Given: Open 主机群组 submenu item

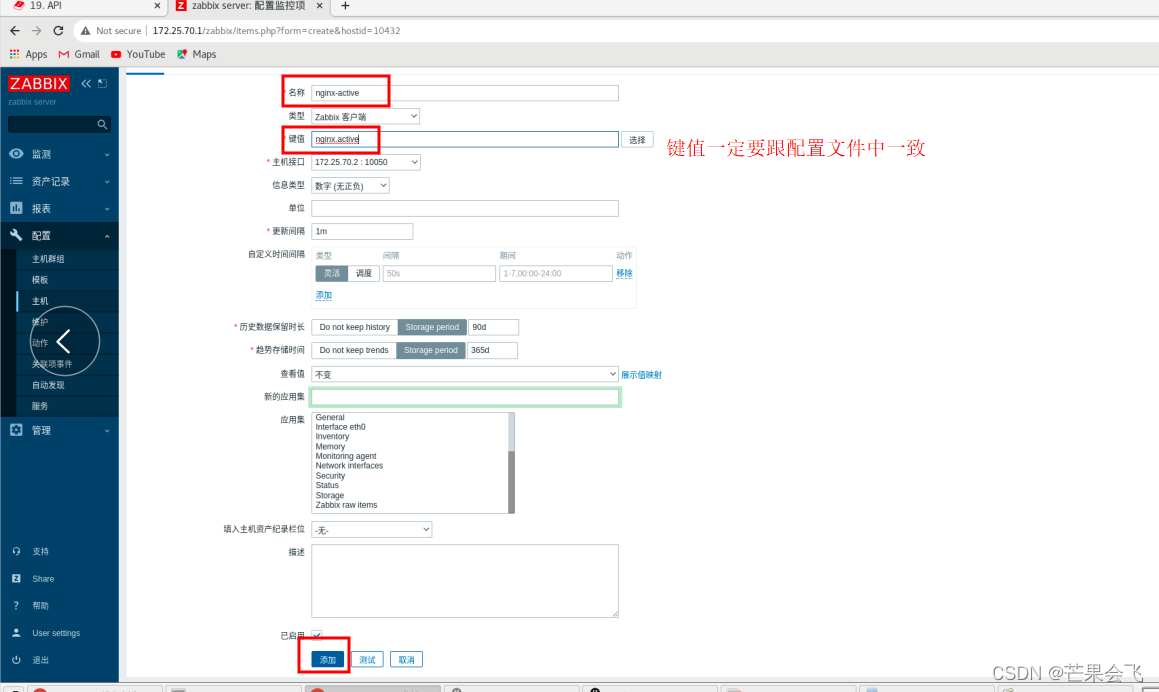Looking at the screenshot, I should [x=48, y=259].
